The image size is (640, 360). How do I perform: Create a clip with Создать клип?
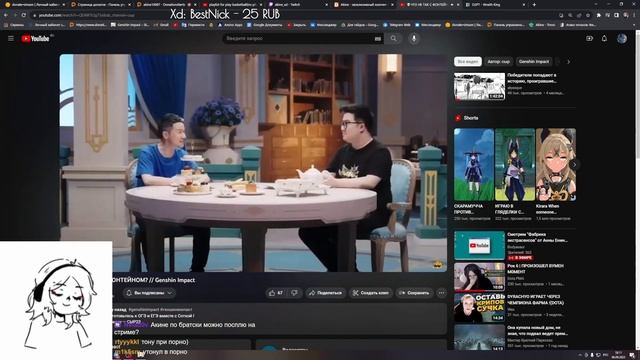point(371,293)
